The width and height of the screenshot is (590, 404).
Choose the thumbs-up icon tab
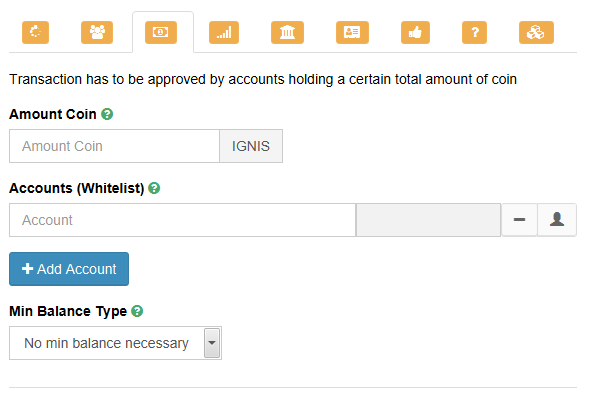(415, 32)
